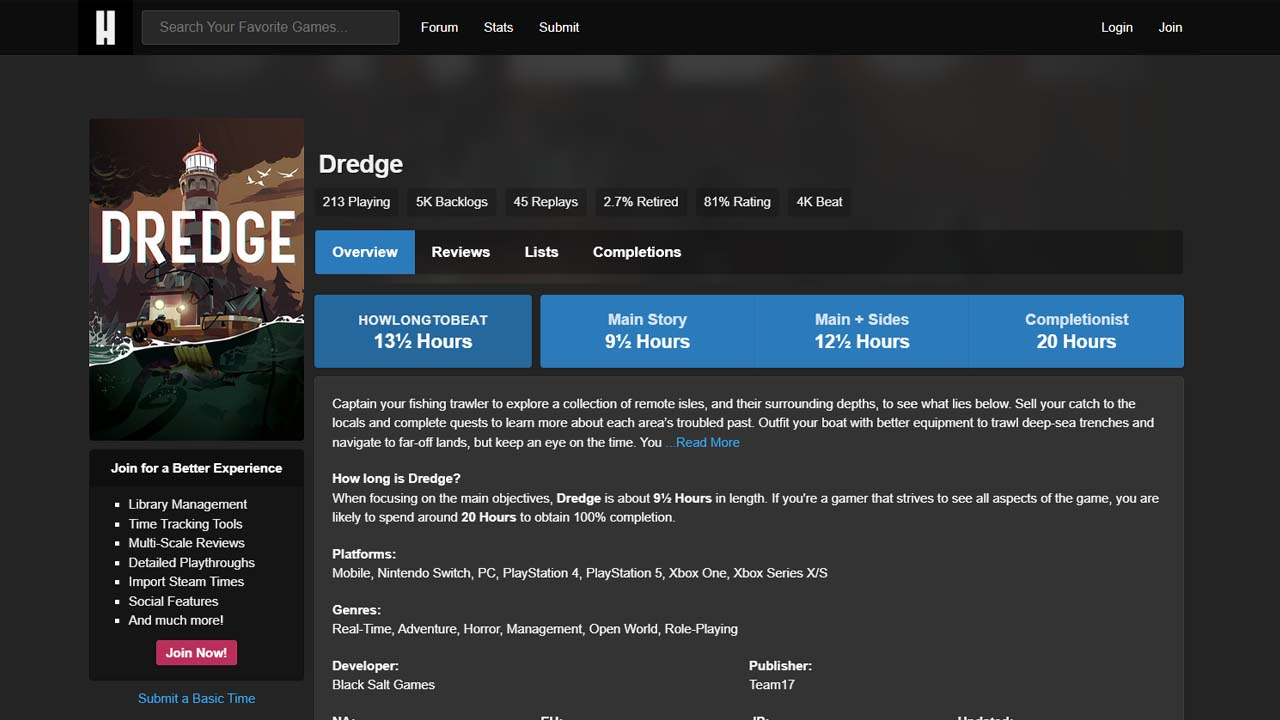Expand description with Read More
Image resolution: width=1280 pixels, height=720 pixels.
pos(707,442)
